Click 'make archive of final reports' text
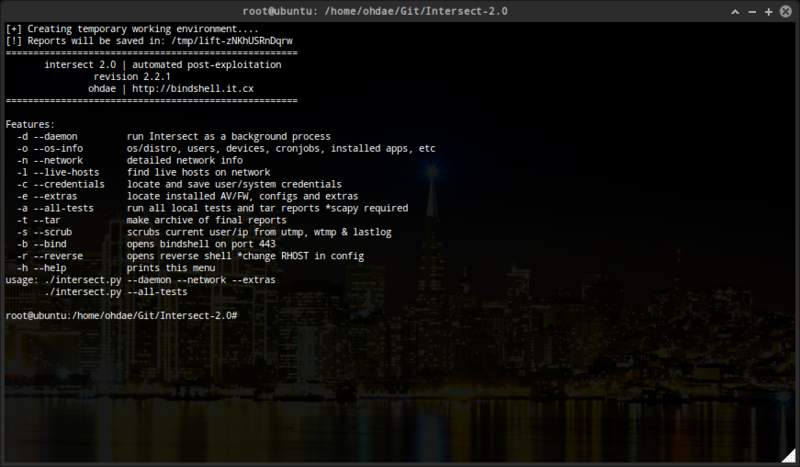The width and height of the screenshot is (800, 467). click(x=207, y=220)
